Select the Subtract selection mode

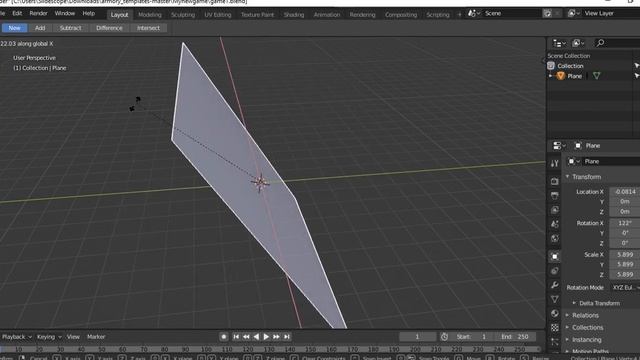(x=71, y=28)
